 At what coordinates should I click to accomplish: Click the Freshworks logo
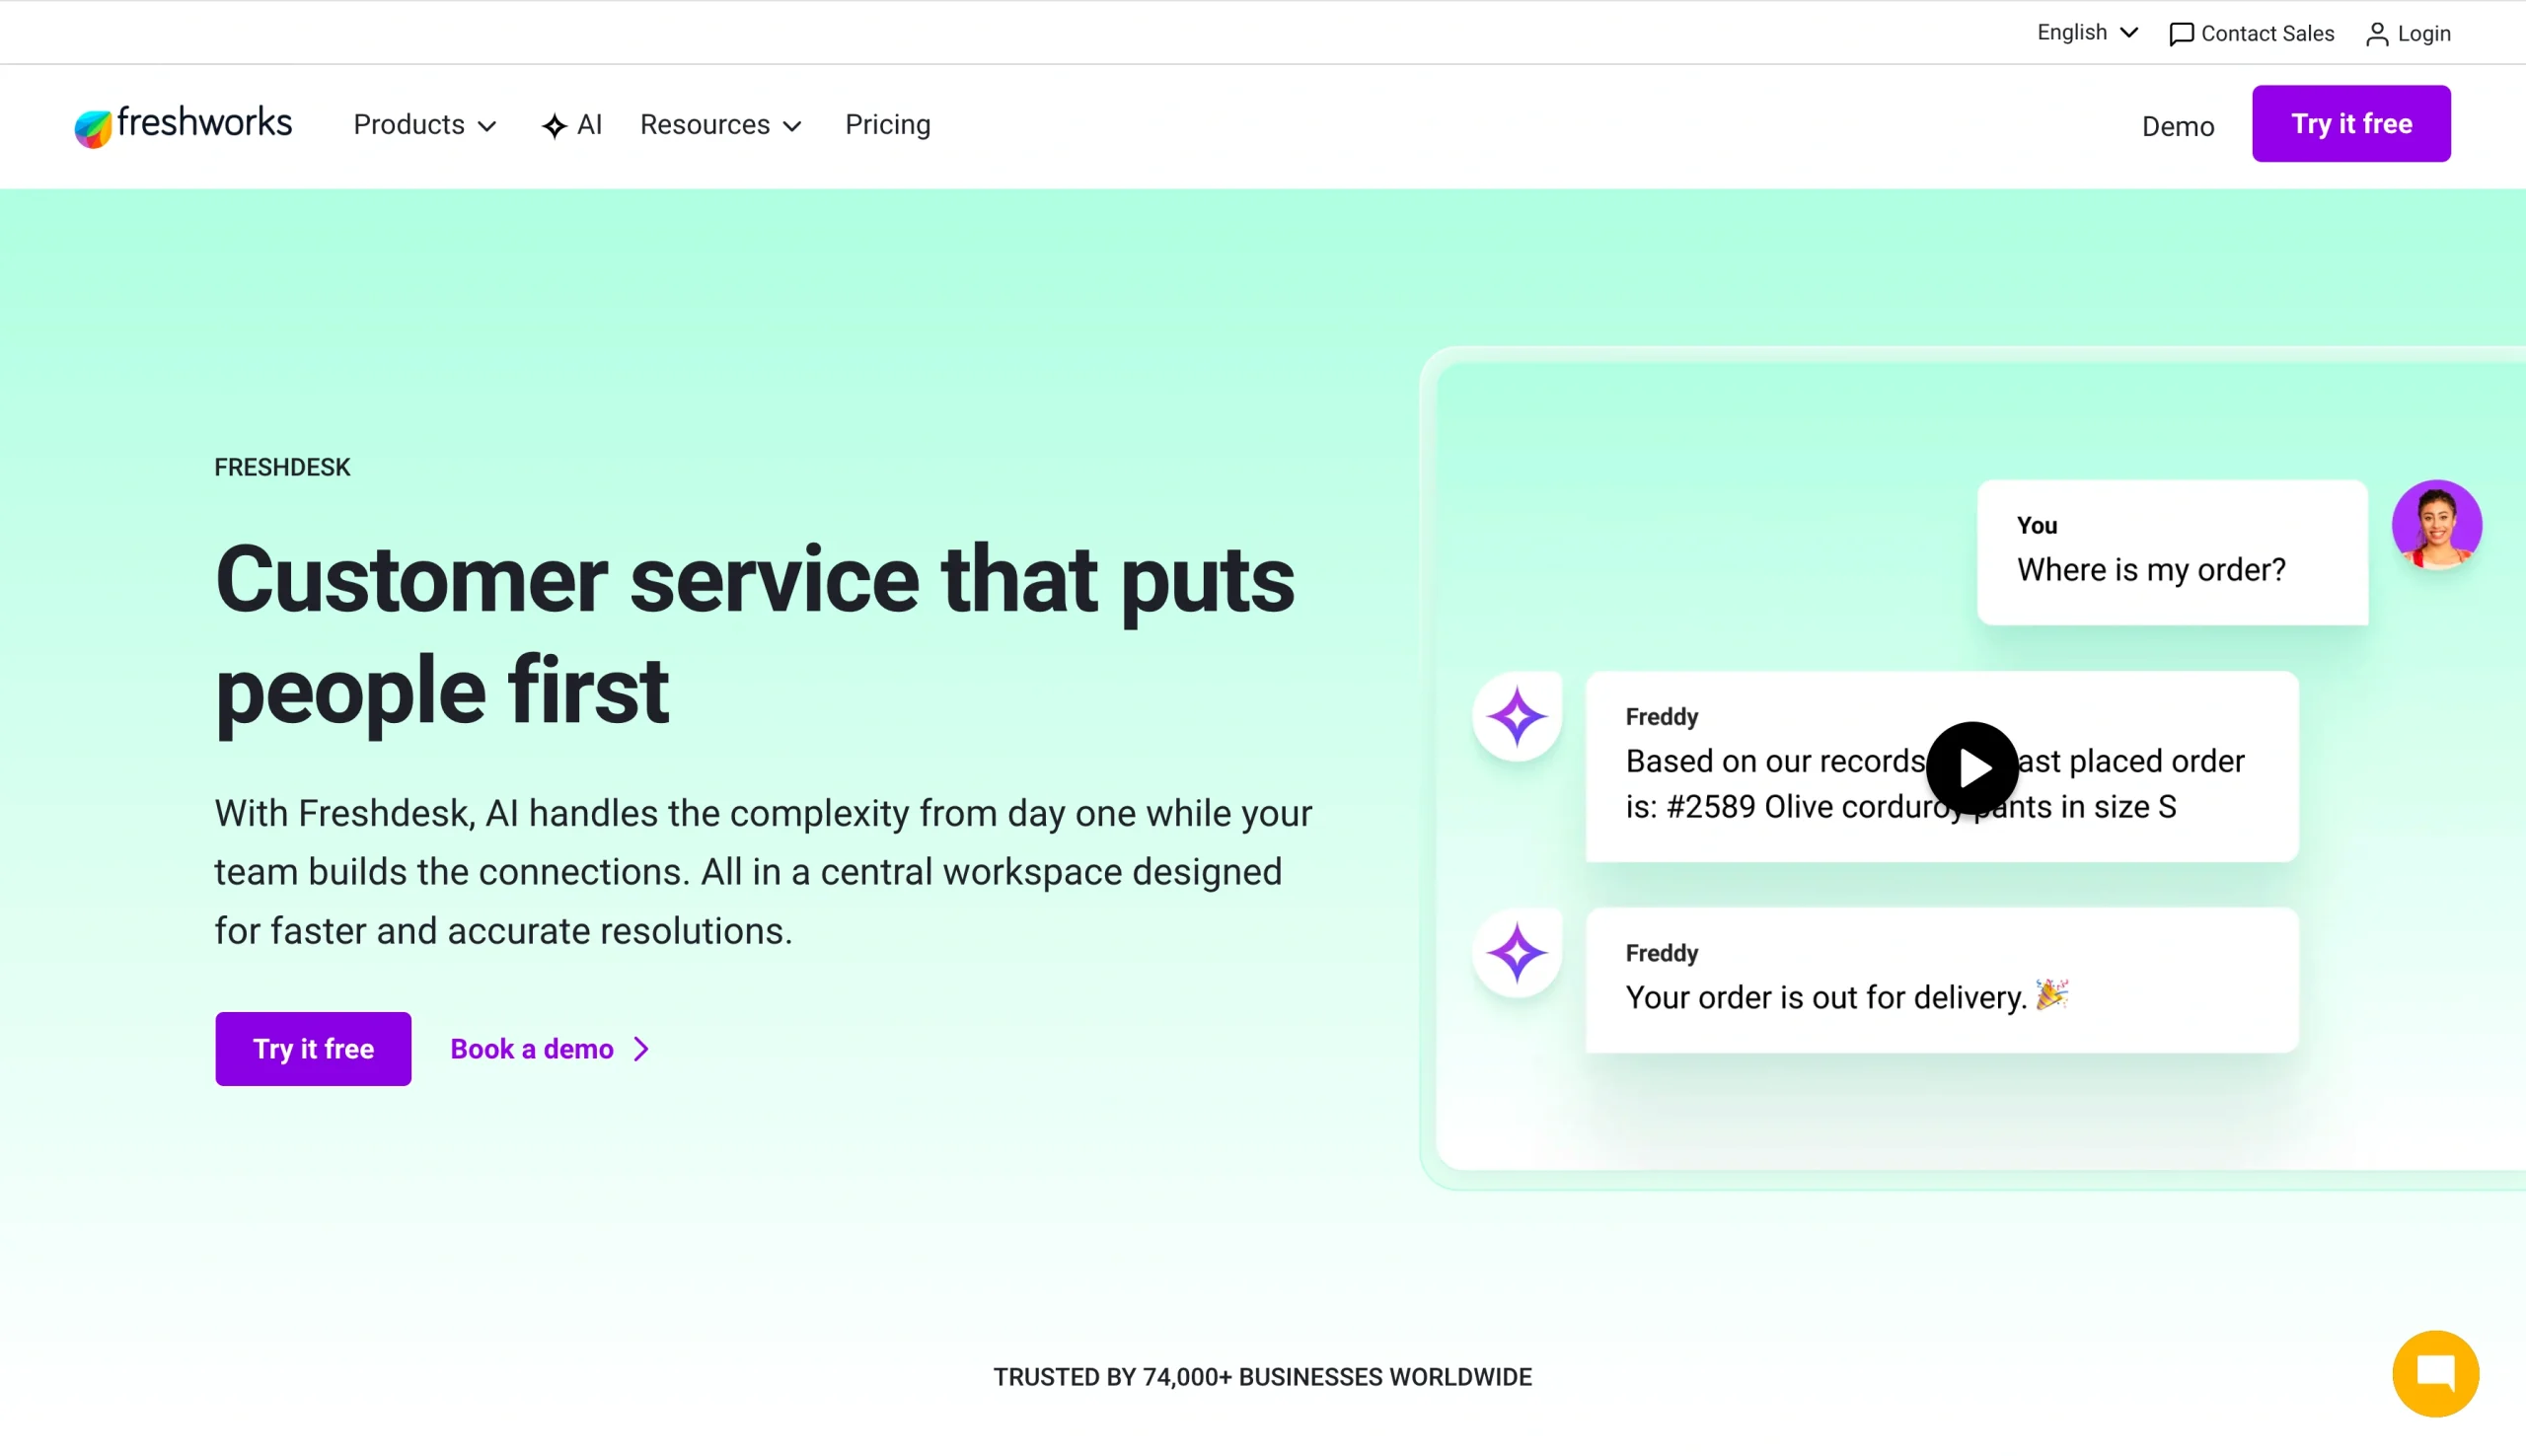[183, 125]
